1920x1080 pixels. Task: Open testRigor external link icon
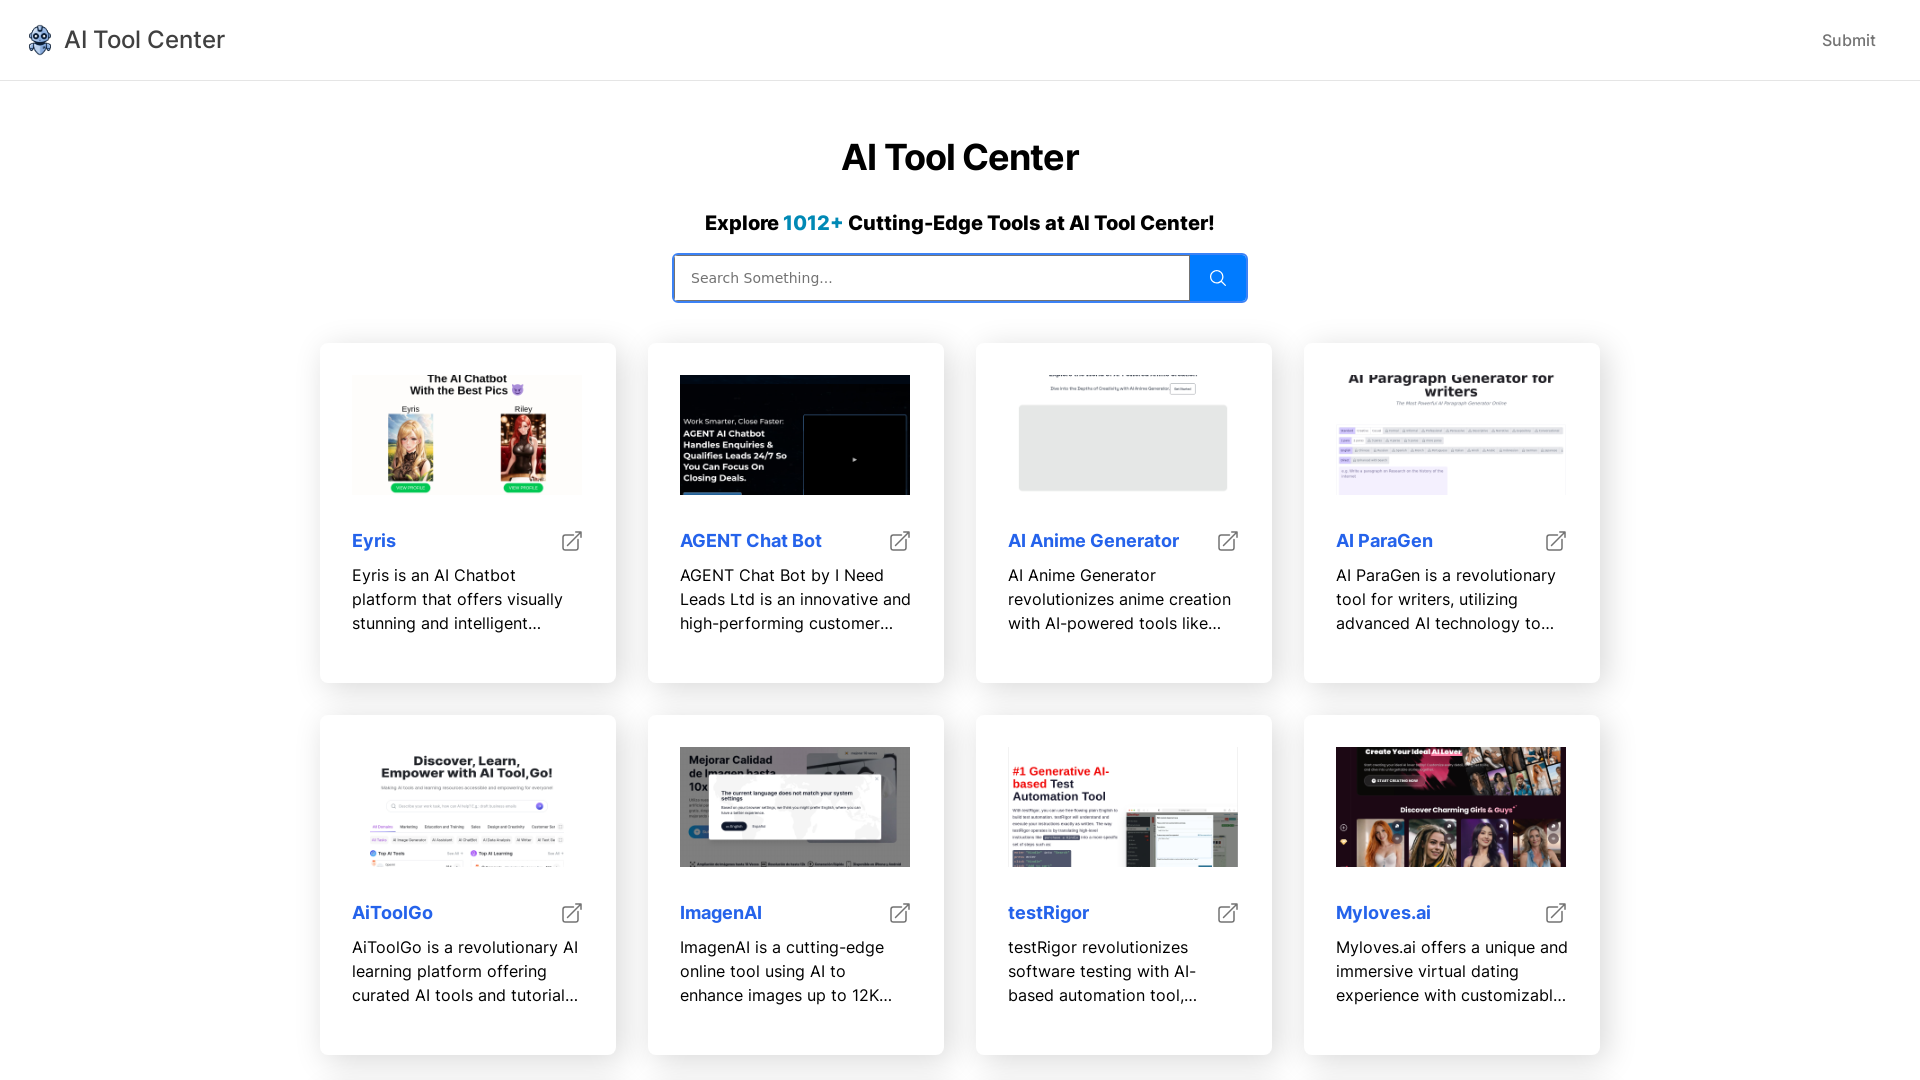pyautogui.click(x=1228, y=913)
